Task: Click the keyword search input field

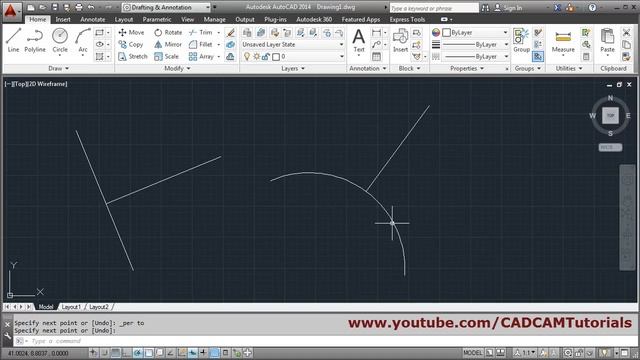Action: coord(434,8)
